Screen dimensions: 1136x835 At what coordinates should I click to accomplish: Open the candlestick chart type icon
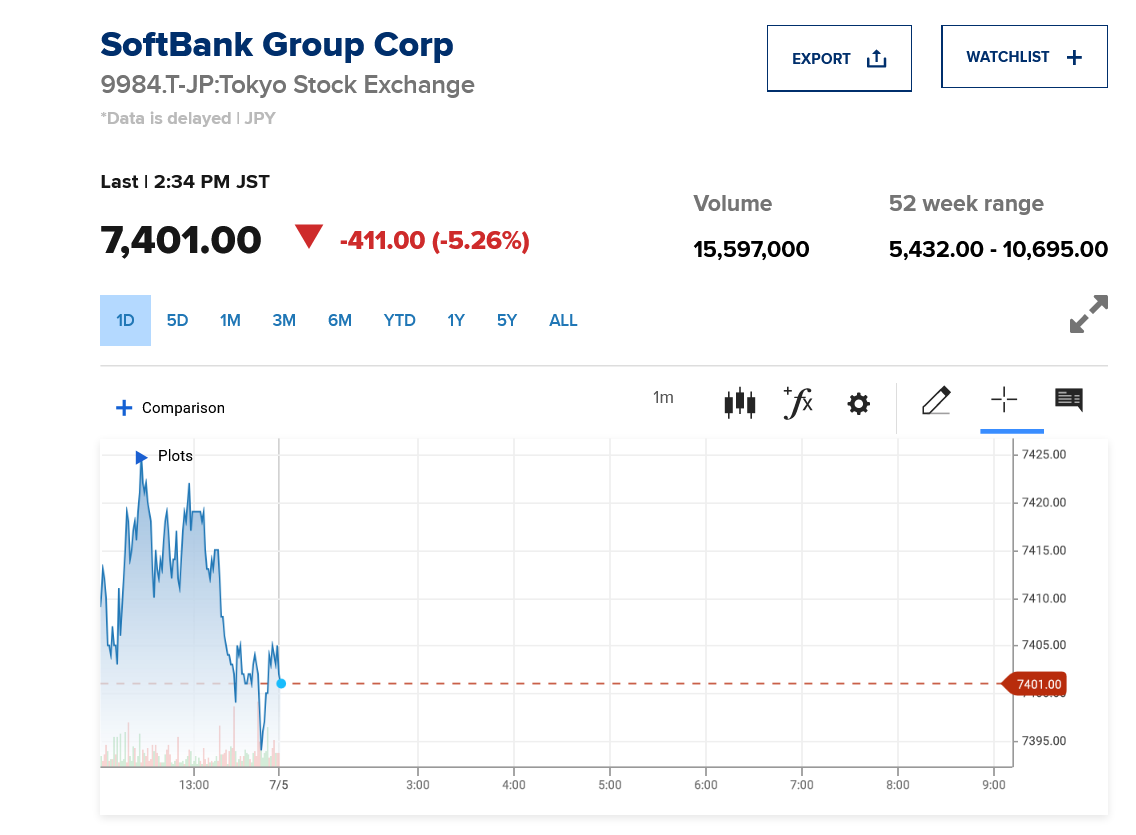(739, 403)
